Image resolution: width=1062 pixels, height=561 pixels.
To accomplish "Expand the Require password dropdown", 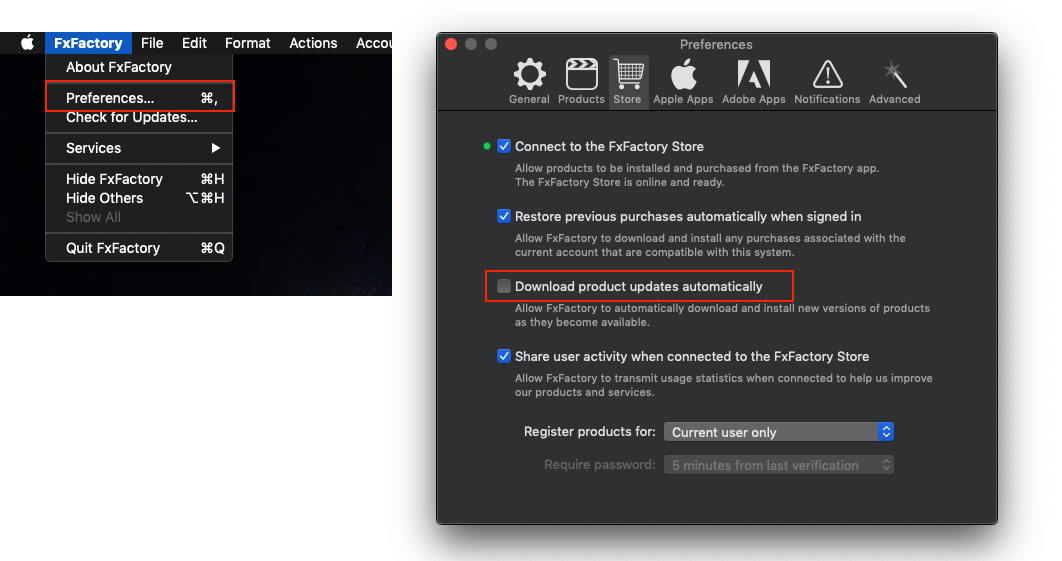I will point(778,465).
